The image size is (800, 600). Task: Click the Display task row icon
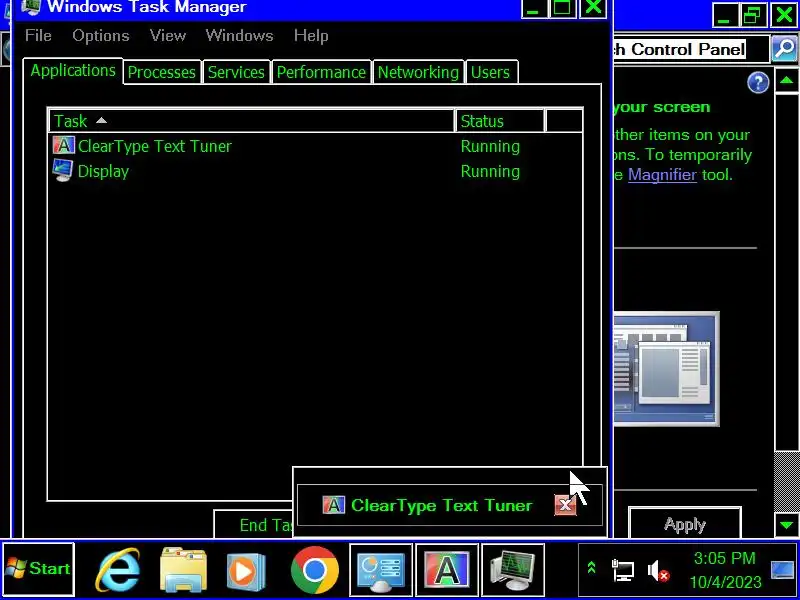pyautogui.click(x=63, y=171)
